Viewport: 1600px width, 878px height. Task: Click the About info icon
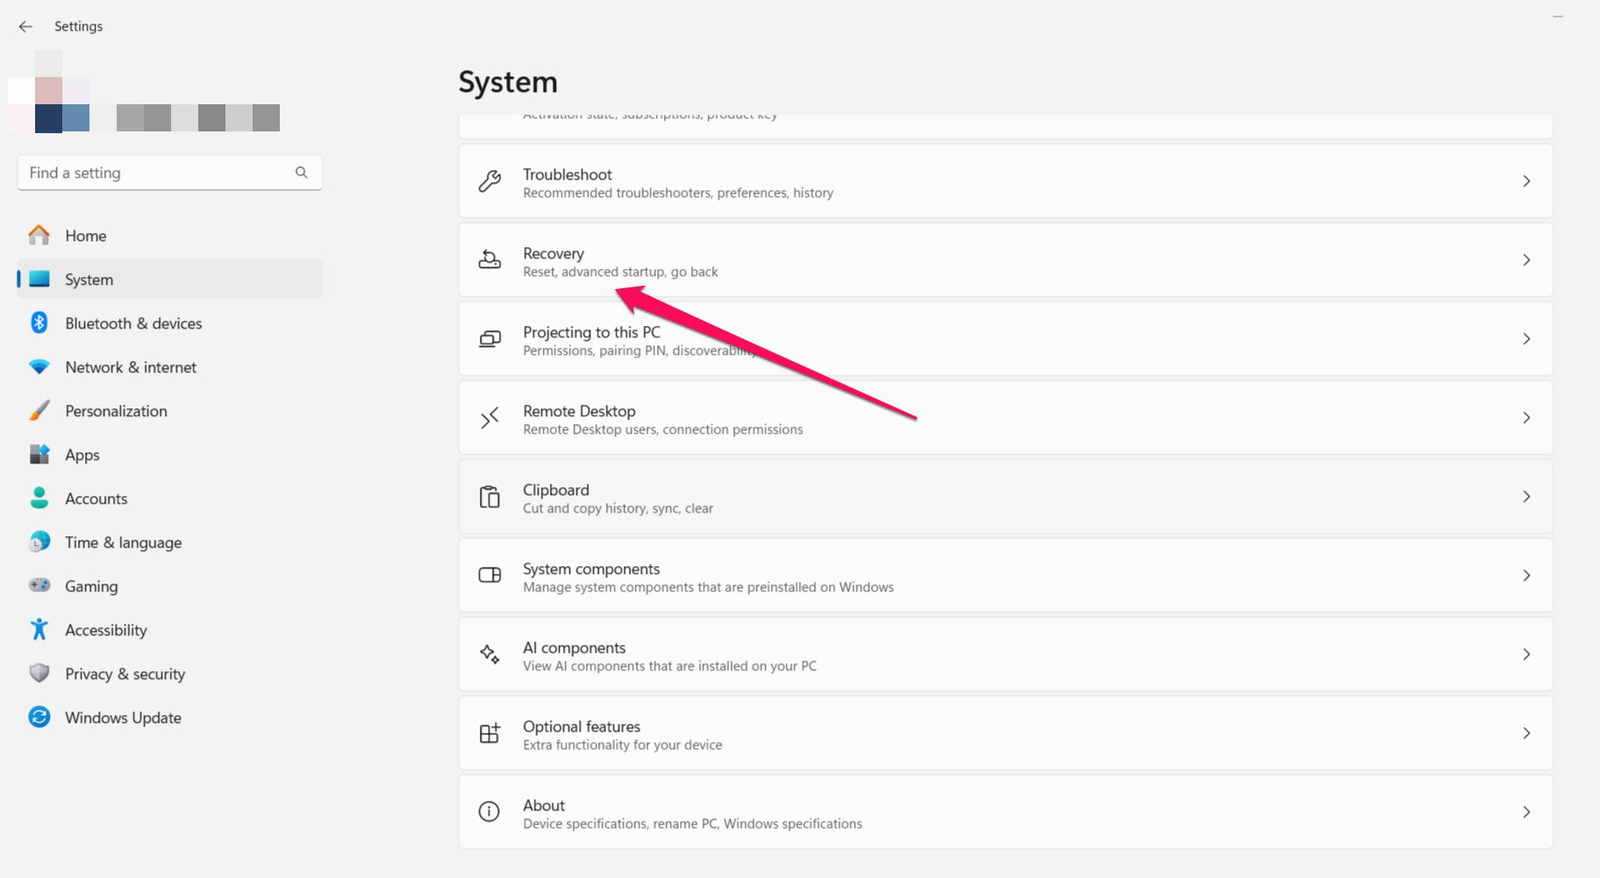[x=489, y=812]
